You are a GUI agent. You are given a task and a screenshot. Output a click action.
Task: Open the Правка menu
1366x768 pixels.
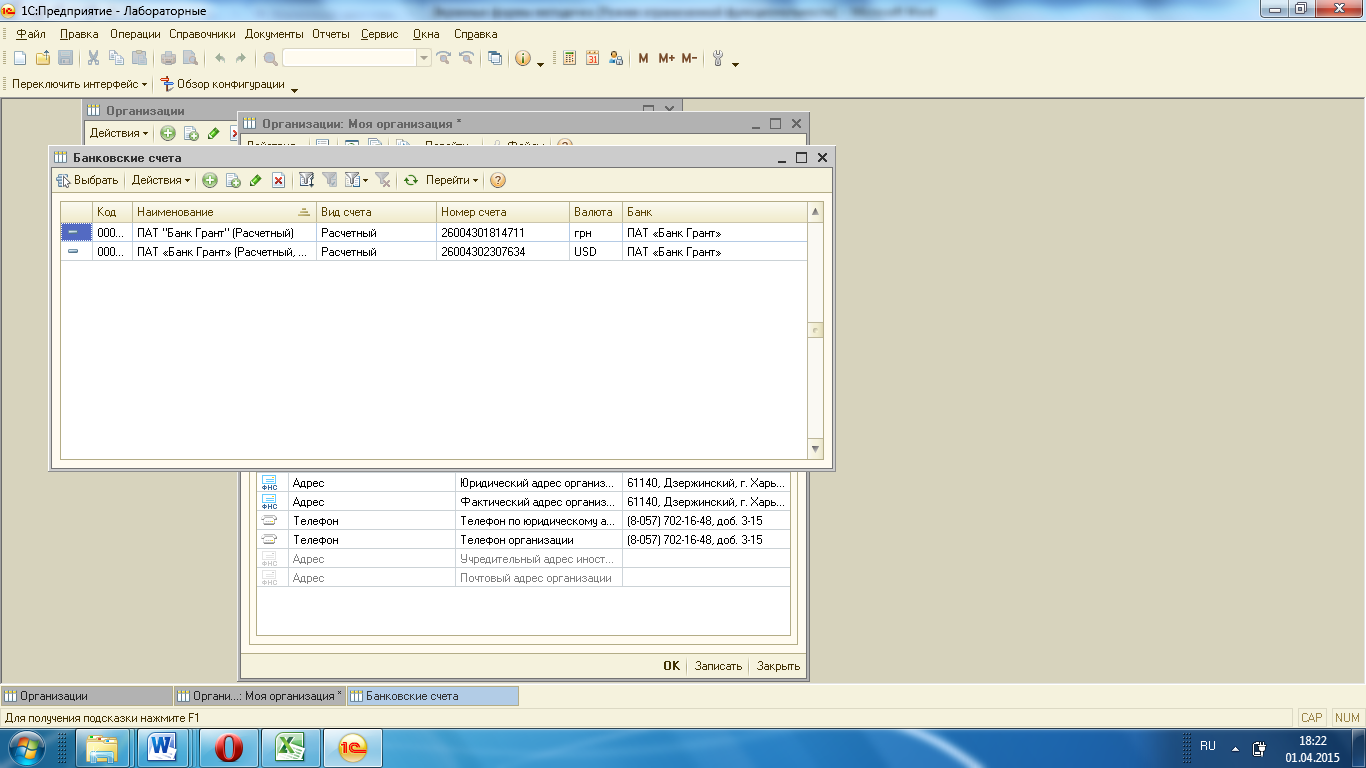pyautogui.click(x=79, y=34)
